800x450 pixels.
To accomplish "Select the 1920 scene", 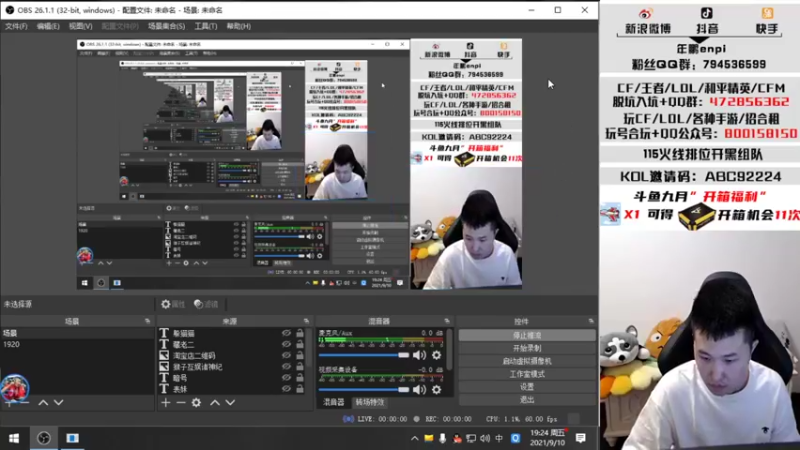I will [77, 344].
